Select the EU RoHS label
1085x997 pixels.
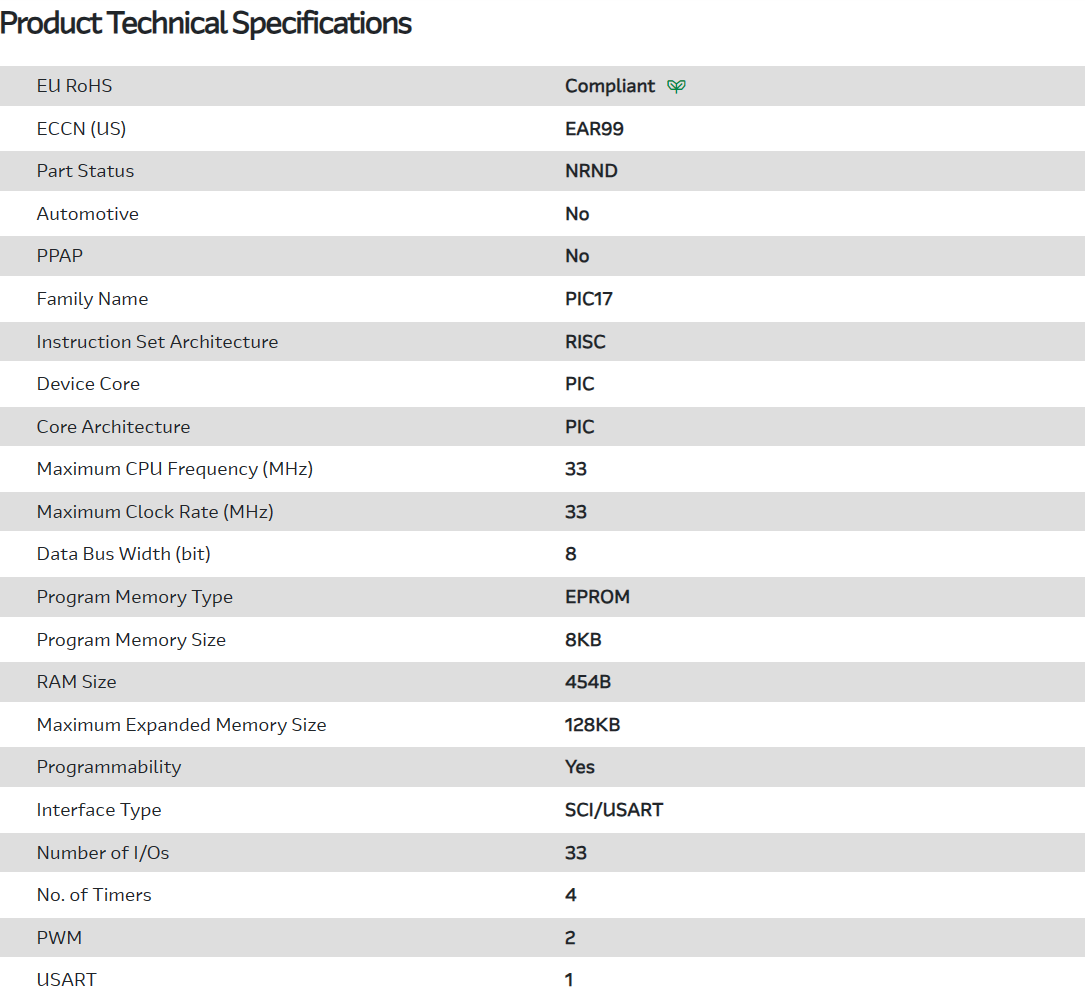tap(74, 86)
